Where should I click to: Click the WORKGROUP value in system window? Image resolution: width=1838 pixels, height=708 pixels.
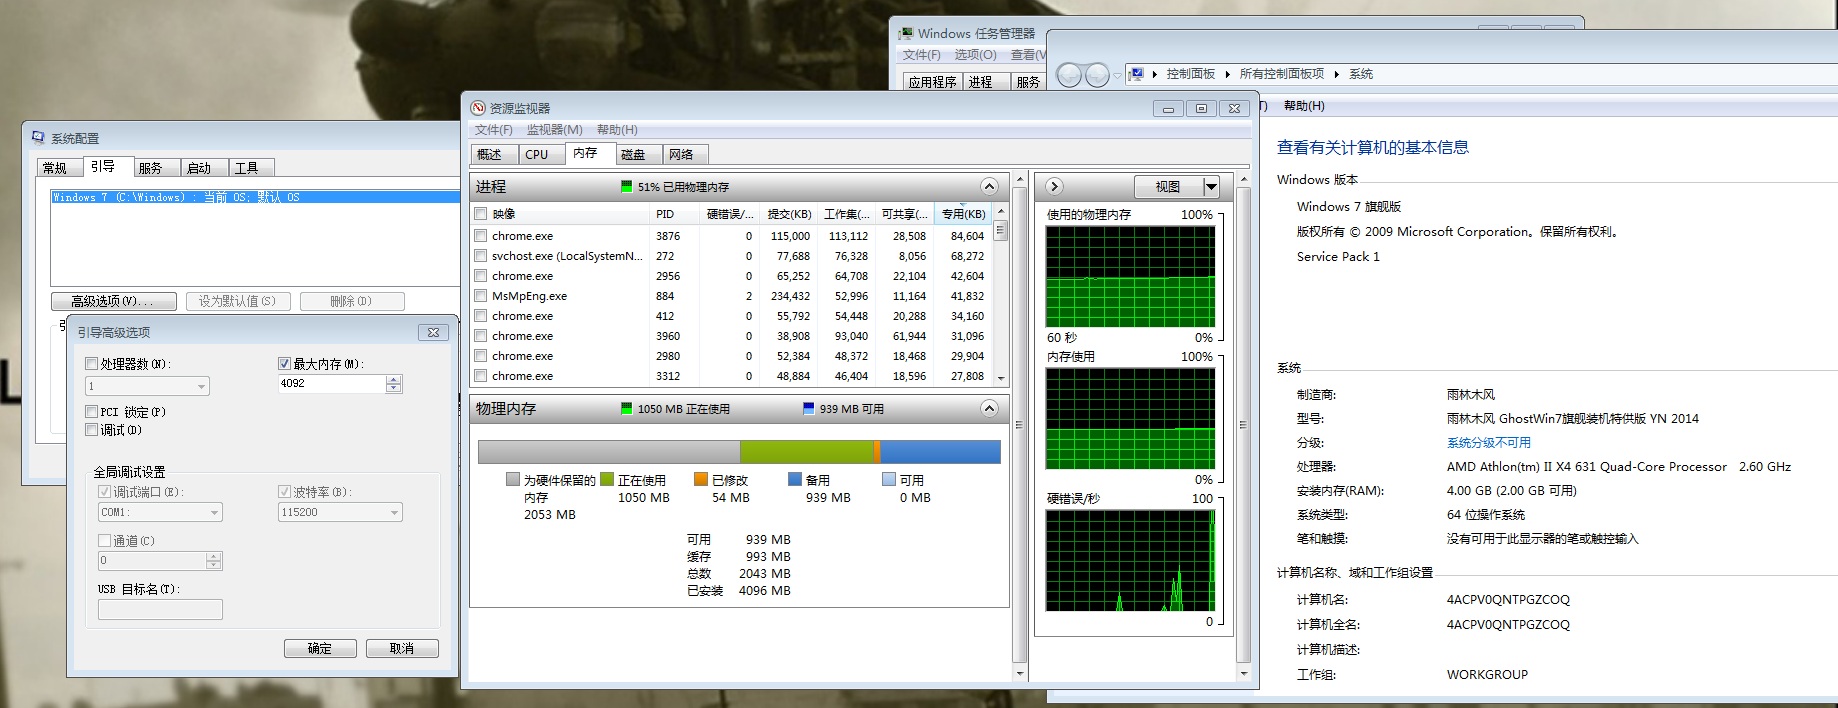1487,675
